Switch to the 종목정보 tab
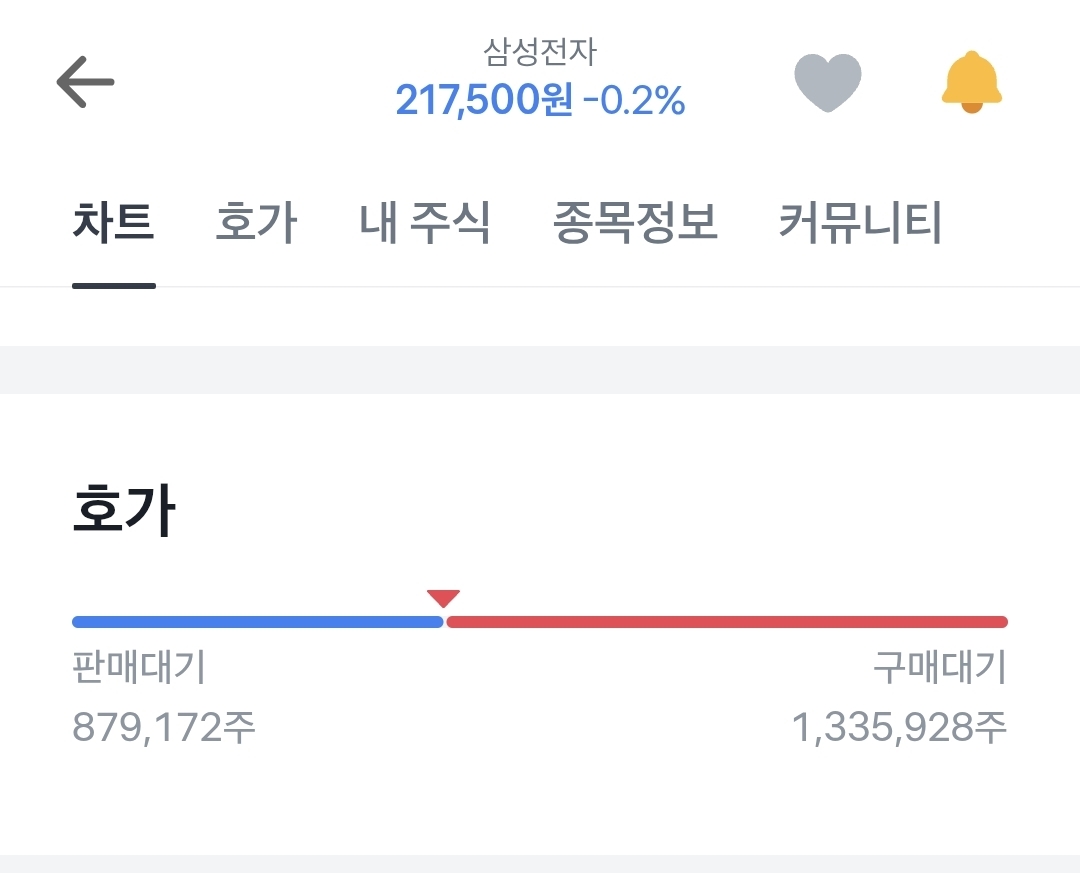Image resolution: width=1080 pixels, height=873 pixels. point(635,223)
